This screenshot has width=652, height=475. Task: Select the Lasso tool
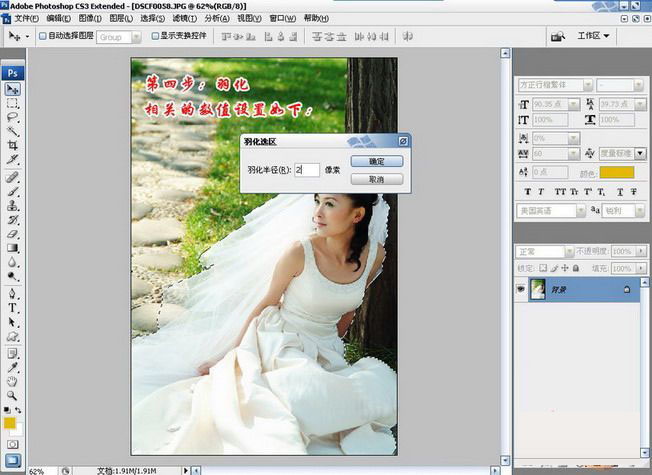[13, 117]
